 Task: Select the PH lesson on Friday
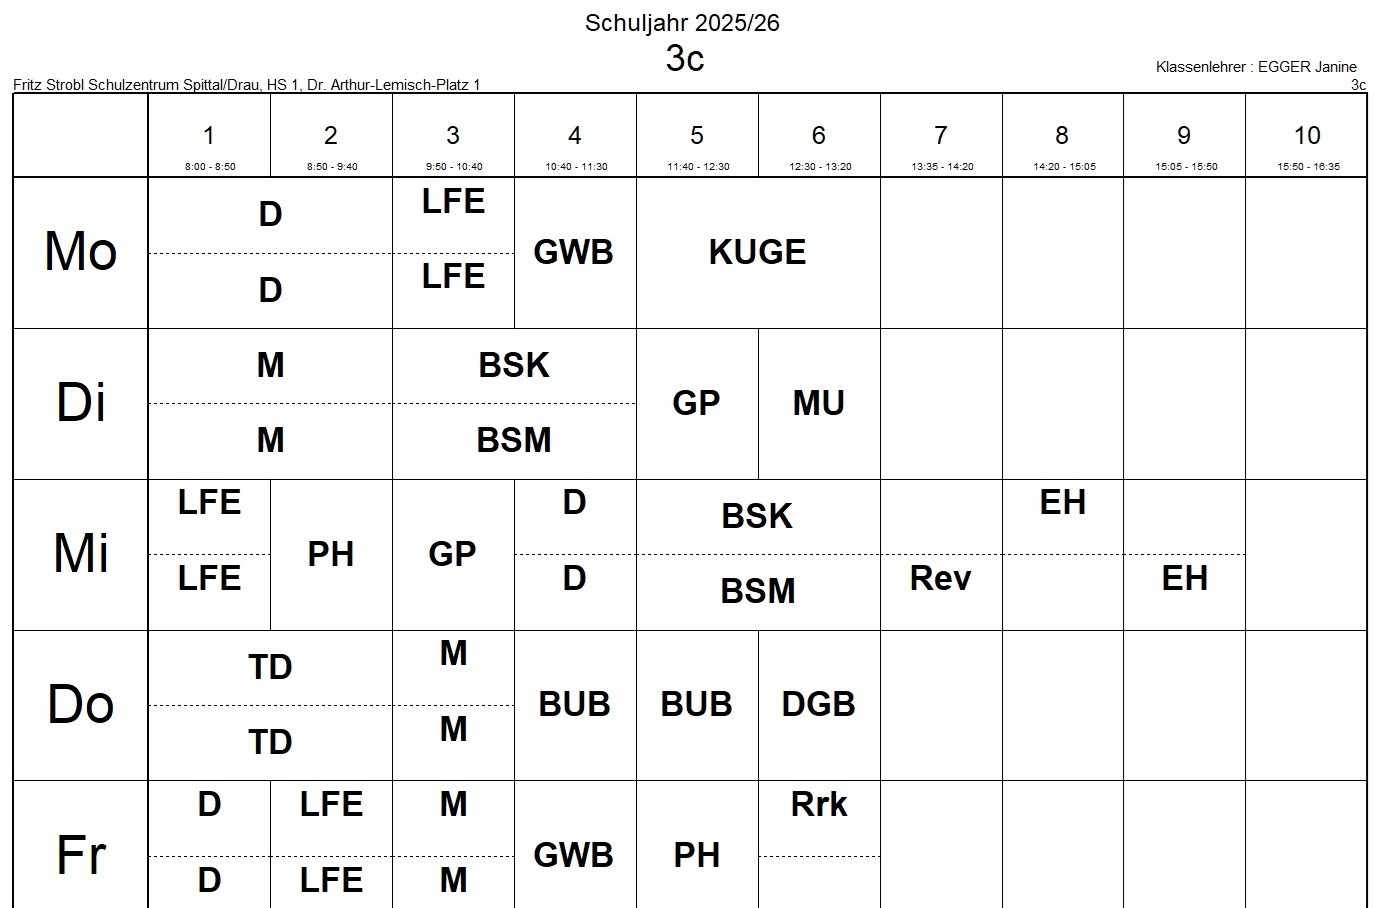[x=696, y=855]
